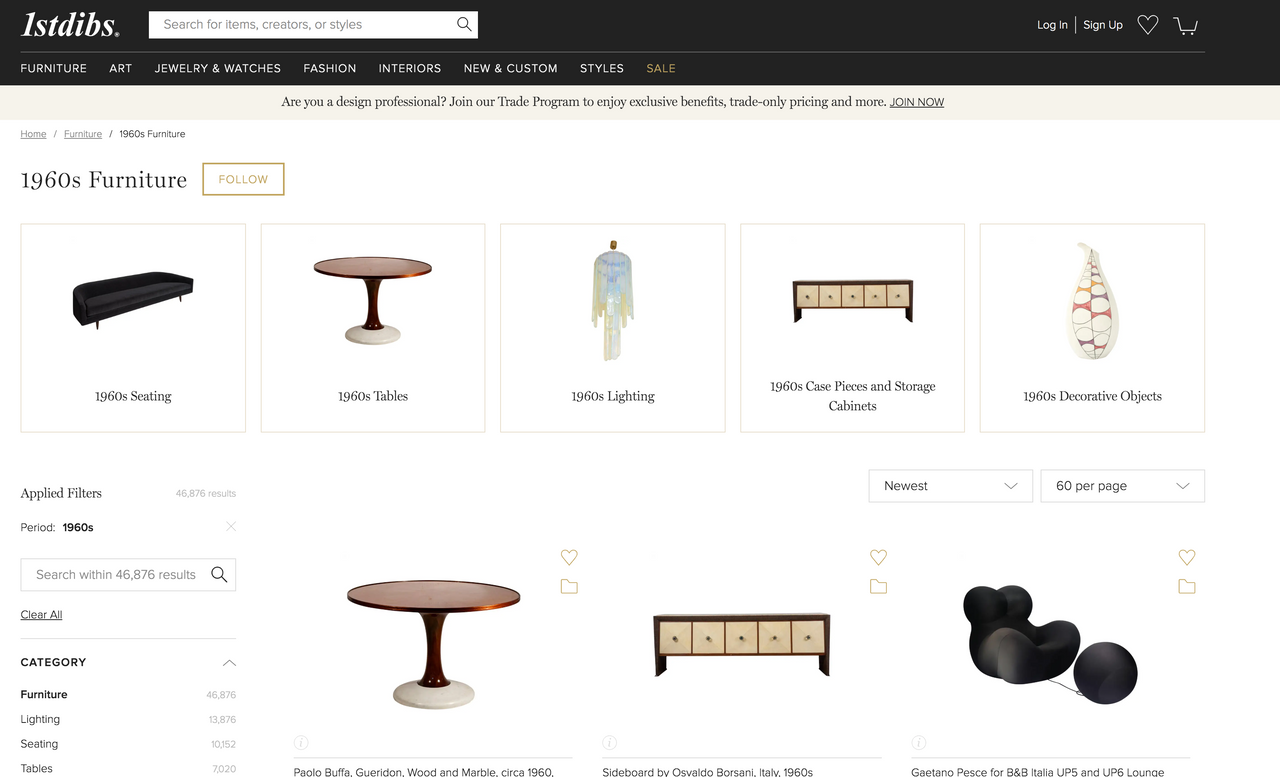Click the FOLLOW button

pos(243,179)
